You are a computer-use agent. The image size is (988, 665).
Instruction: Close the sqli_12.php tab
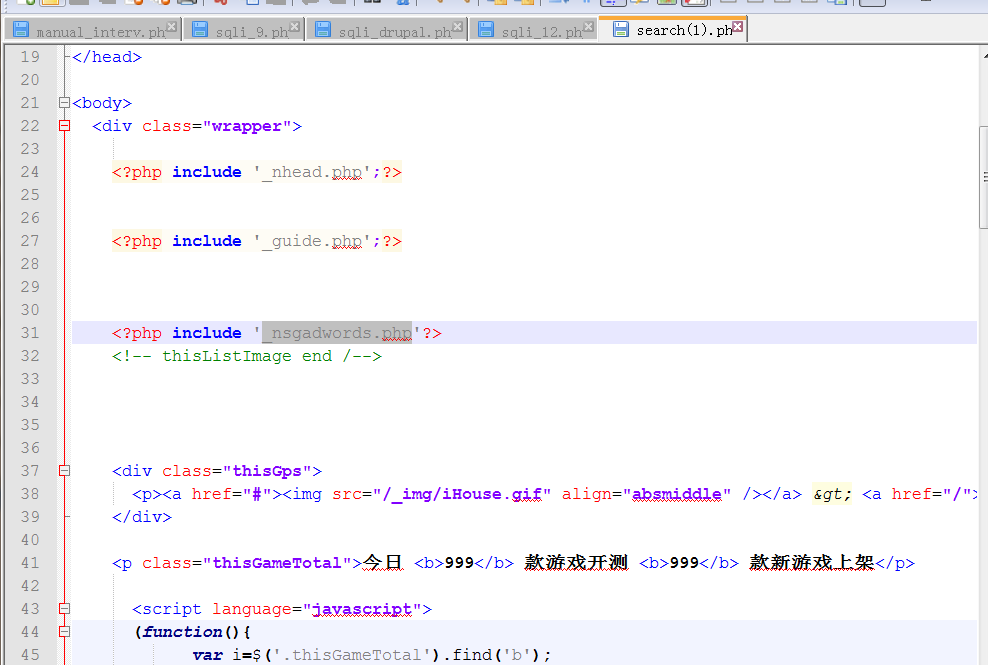589,26
